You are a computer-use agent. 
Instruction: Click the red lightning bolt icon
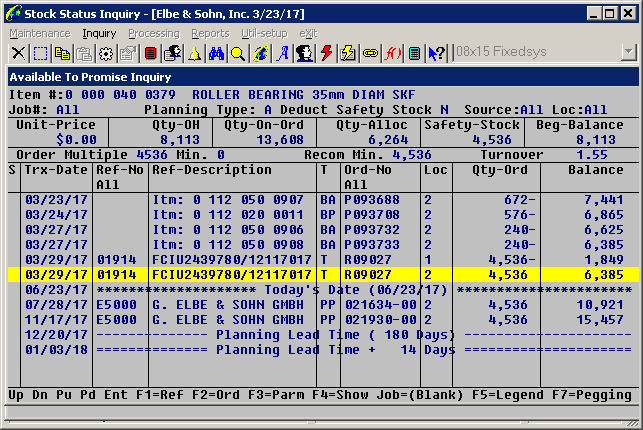326,53
